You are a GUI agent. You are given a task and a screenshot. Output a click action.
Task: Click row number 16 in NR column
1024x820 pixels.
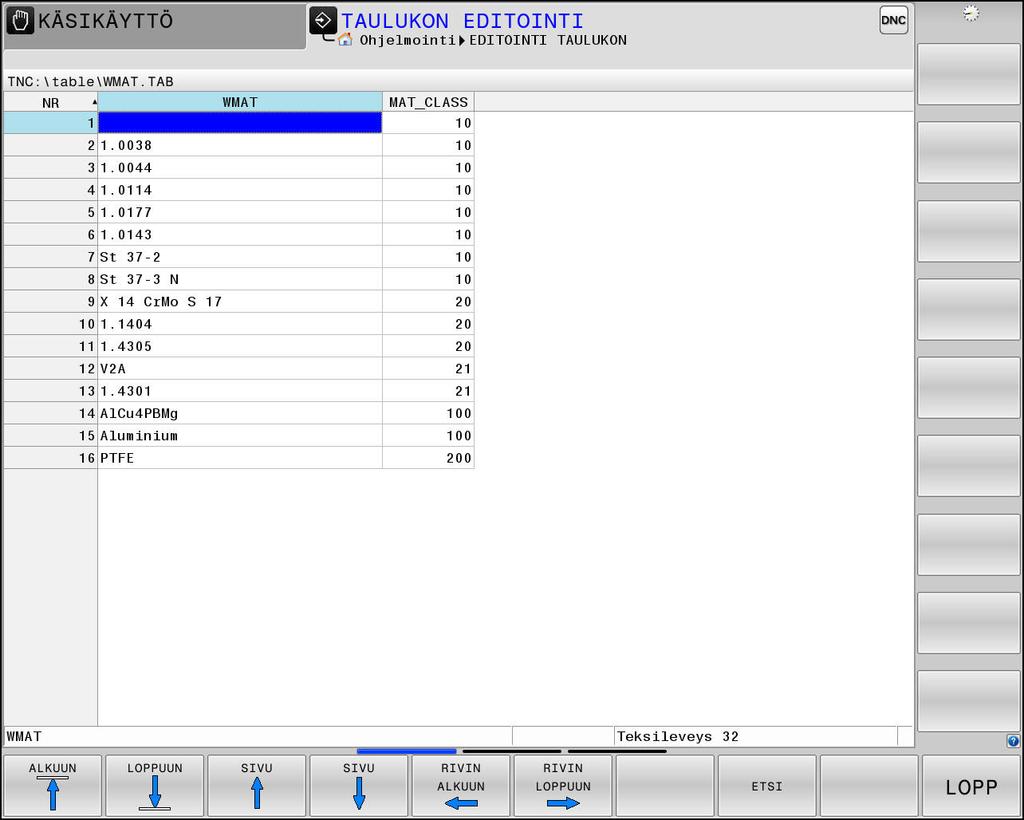coord(50,458)
